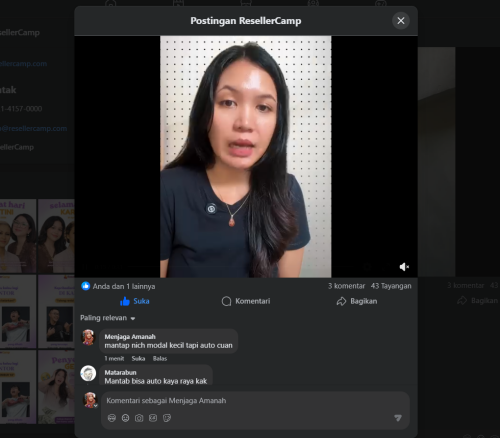This screenshot has height=438, width=500.
Task: Click Bagikan button in background post
Action: (478, 301)
